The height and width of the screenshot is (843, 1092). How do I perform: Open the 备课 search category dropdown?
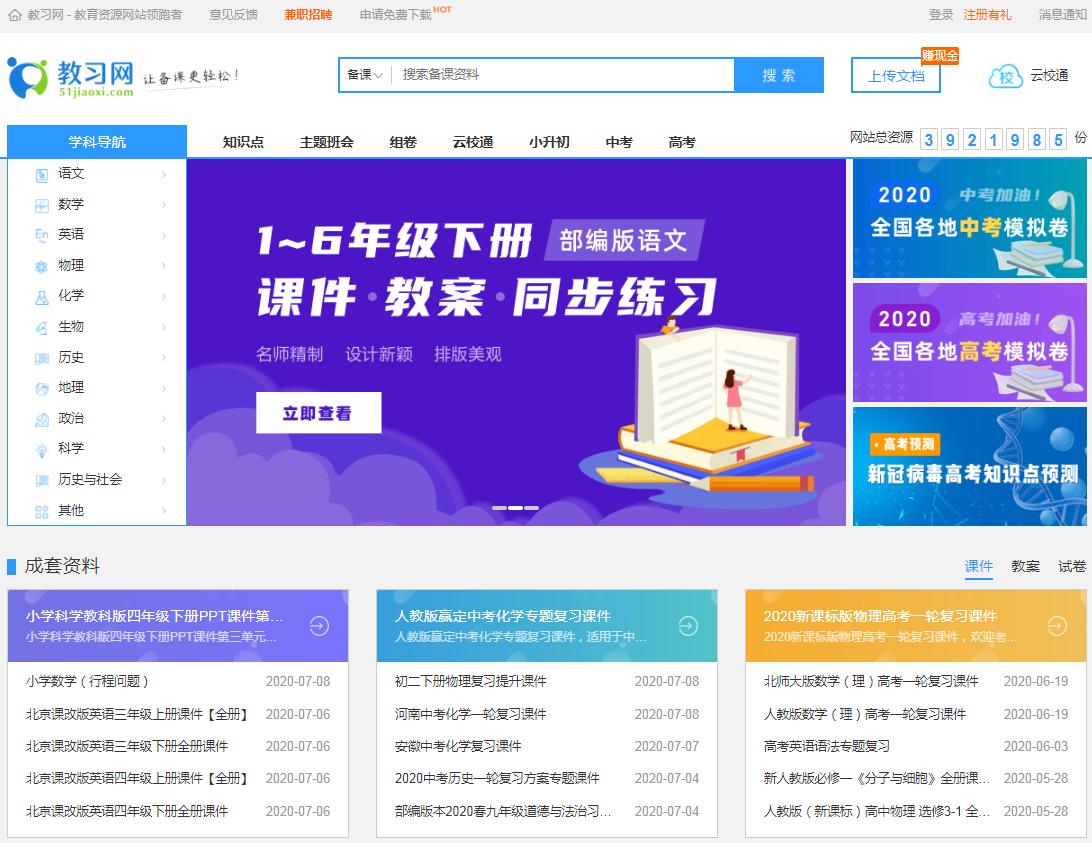(x=364, y=75)
